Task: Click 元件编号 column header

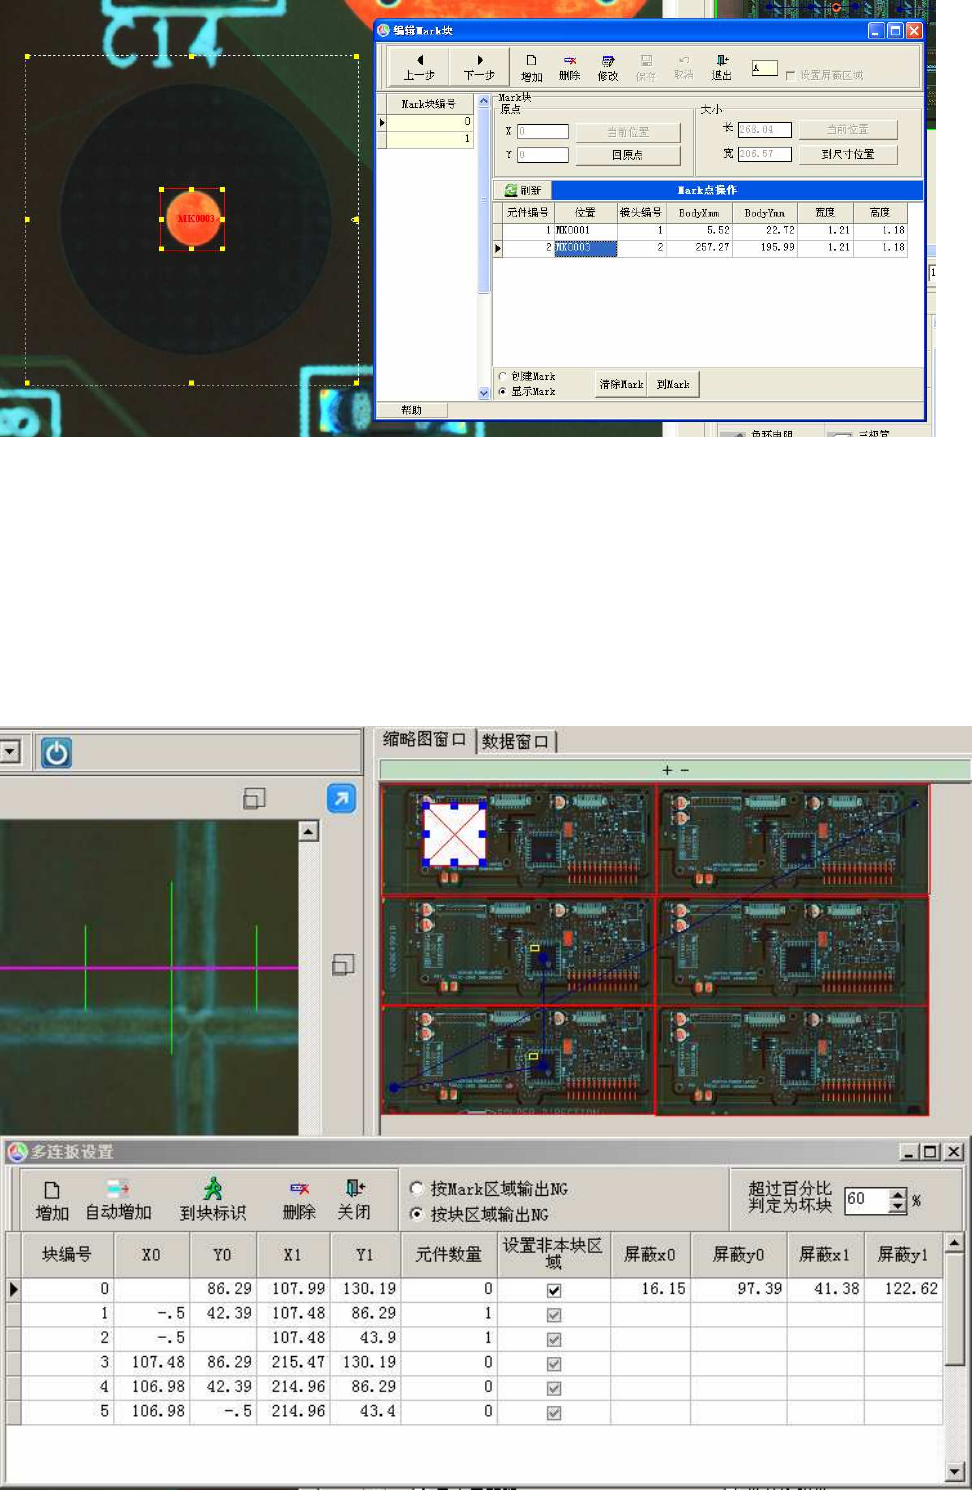Action: click(x=527, y=212)
